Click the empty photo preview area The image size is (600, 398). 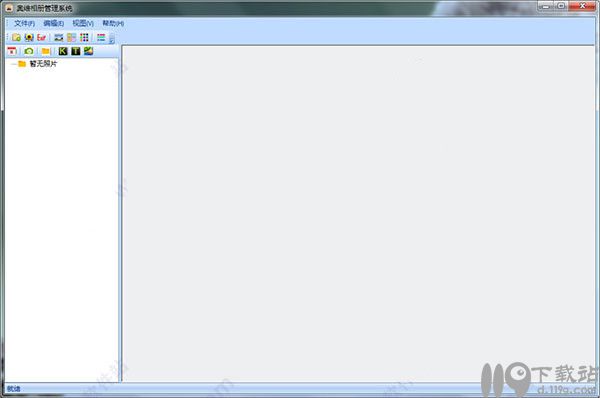point(358,214)
